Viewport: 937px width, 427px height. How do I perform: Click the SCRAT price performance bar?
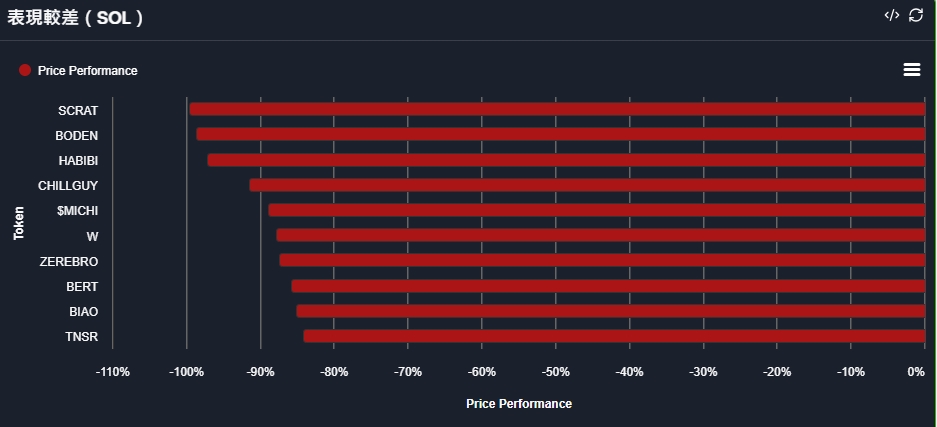pyautogui.click(x=557, y=109)
